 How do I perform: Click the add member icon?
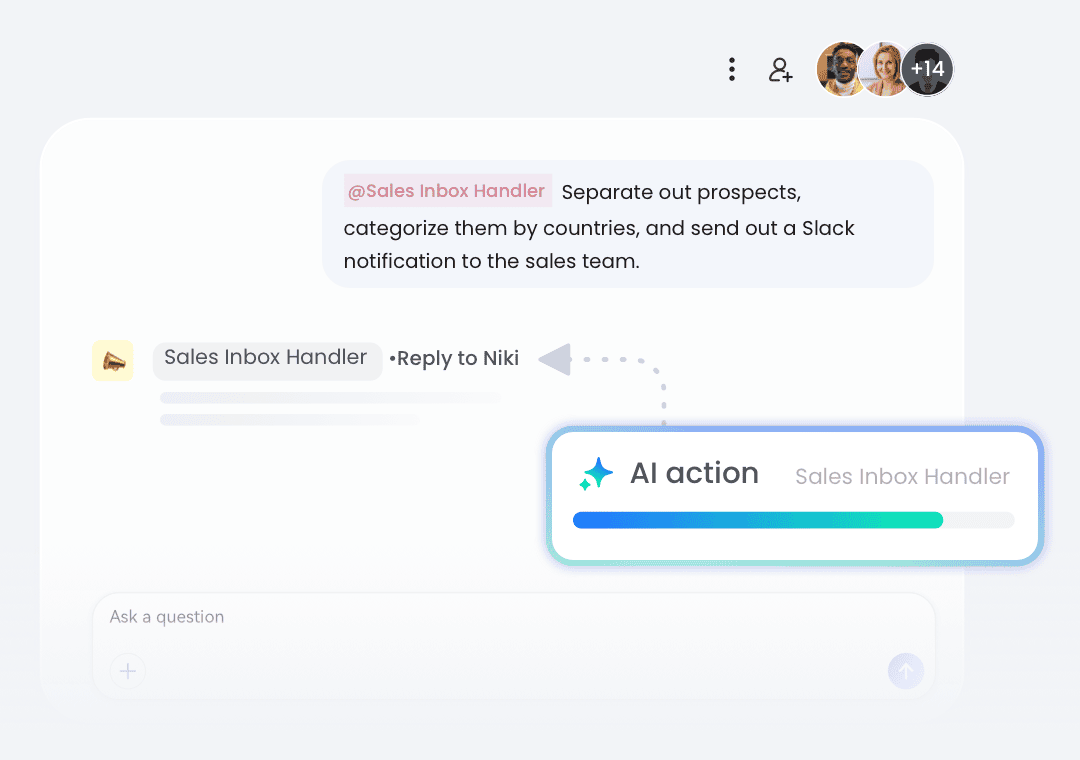(780, 69)
